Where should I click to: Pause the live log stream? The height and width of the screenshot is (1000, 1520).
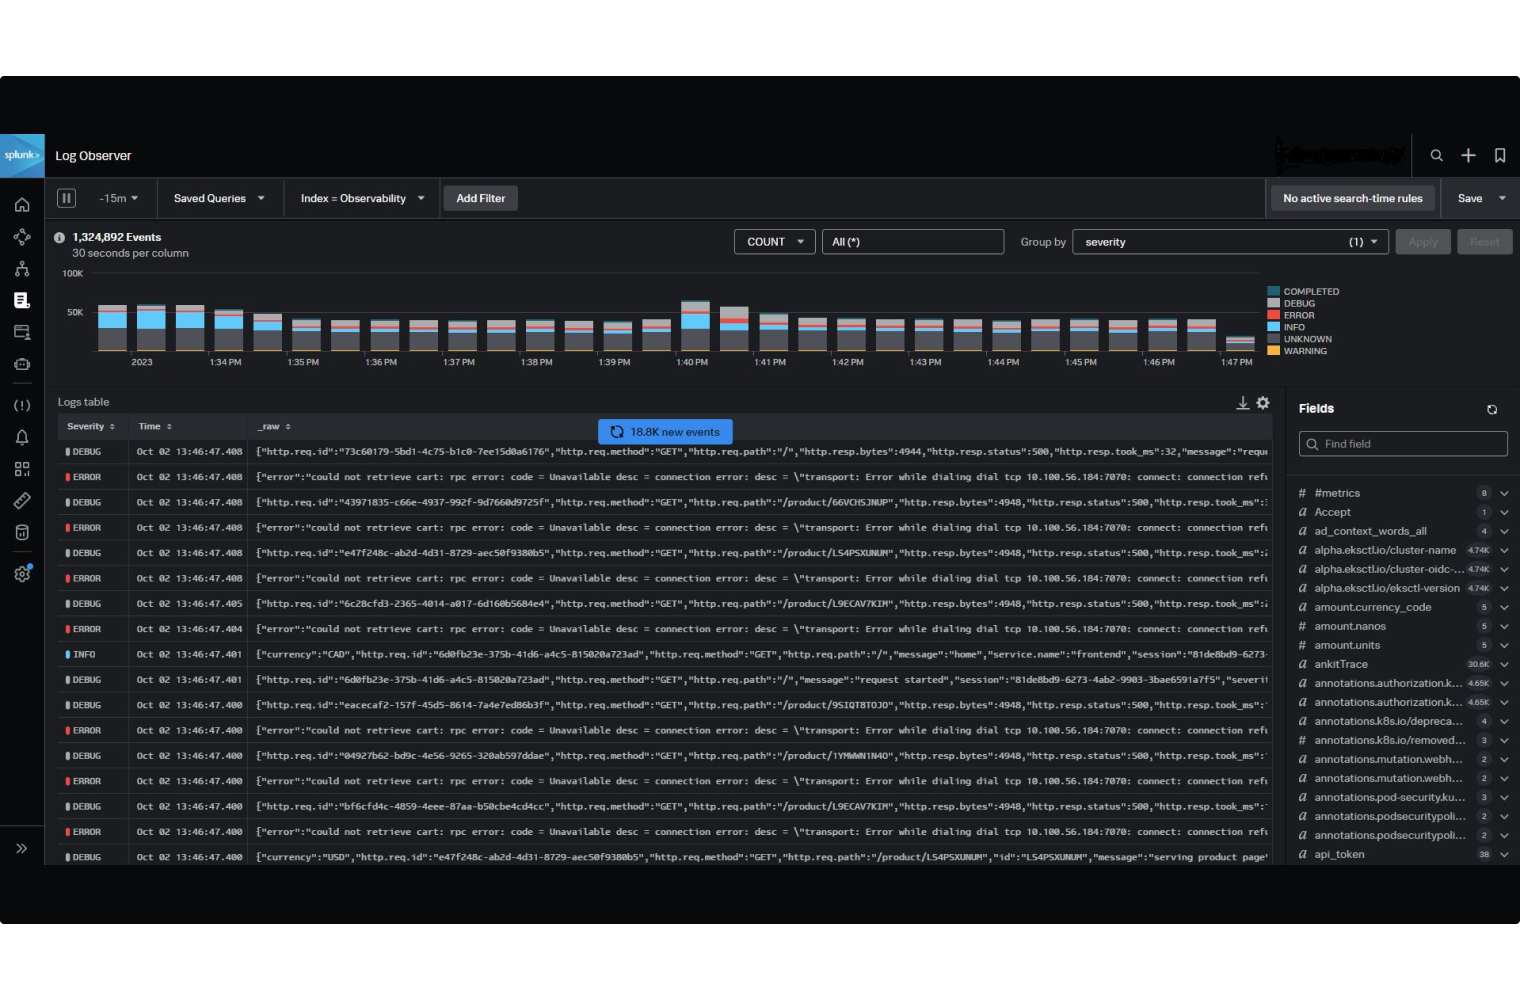66,198
